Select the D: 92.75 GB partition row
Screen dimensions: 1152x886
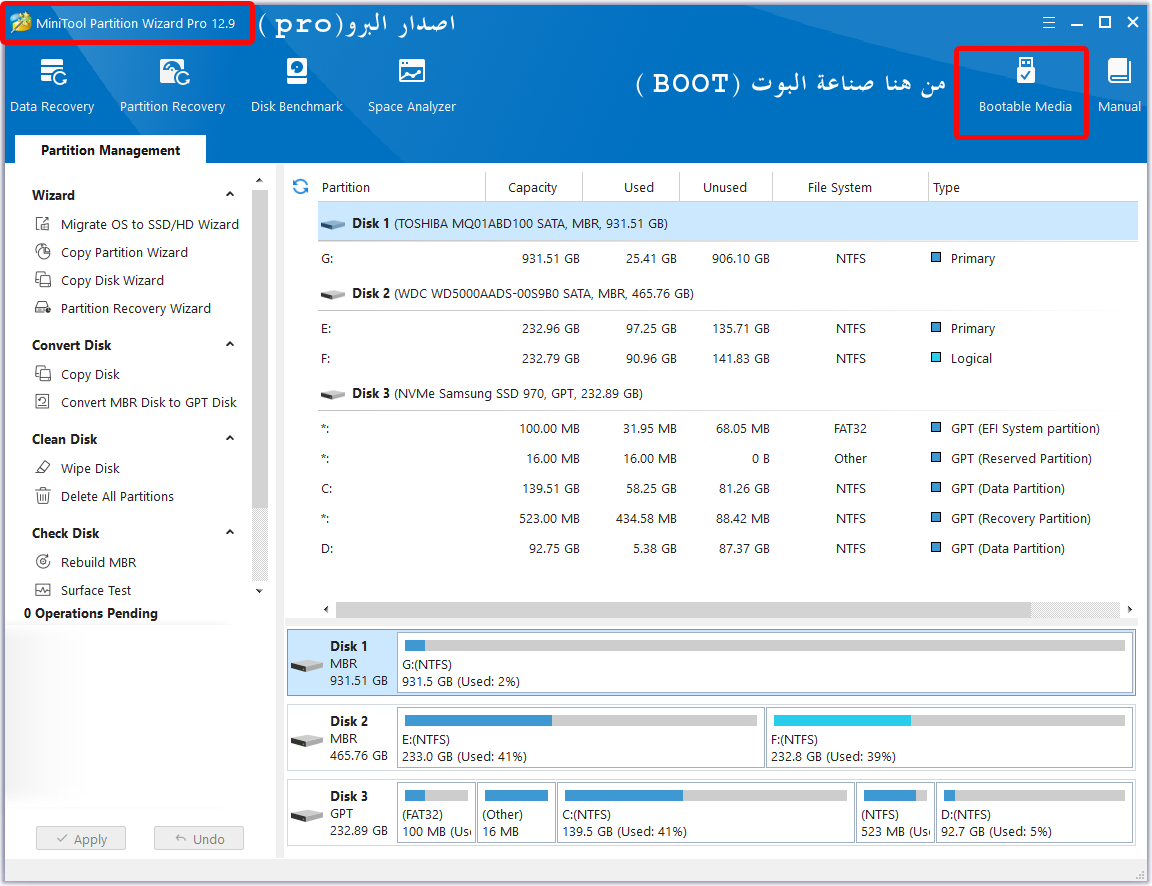728,549
